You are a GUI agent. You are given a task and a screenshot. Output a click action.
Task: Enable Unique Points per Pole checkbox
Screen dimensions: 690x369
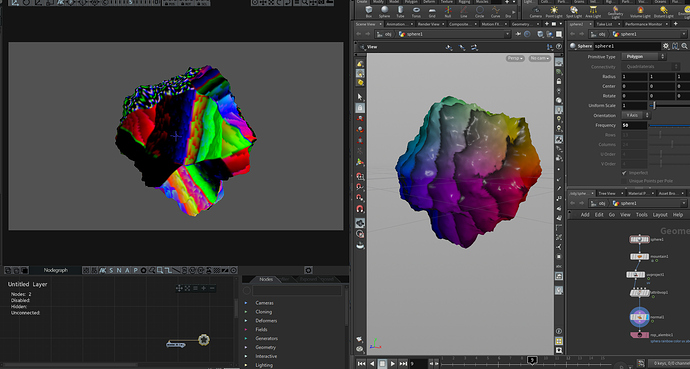(x=624, y=181)
